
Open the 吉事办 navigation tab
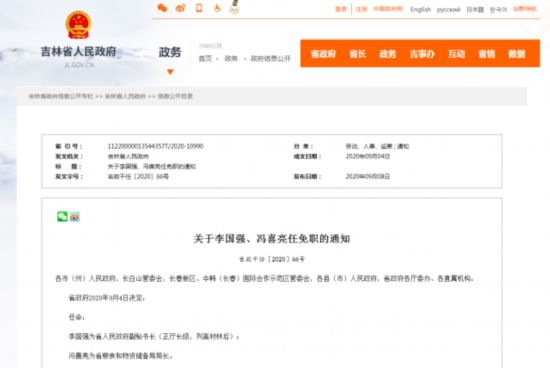[422, 54]
